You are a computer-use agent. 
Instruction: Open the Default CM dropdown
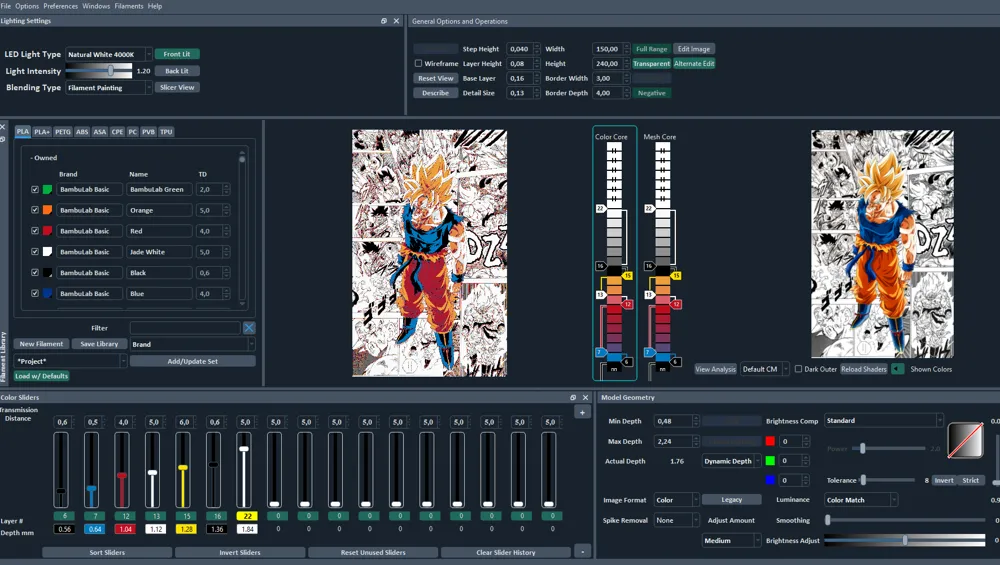(x=765, y=369)
